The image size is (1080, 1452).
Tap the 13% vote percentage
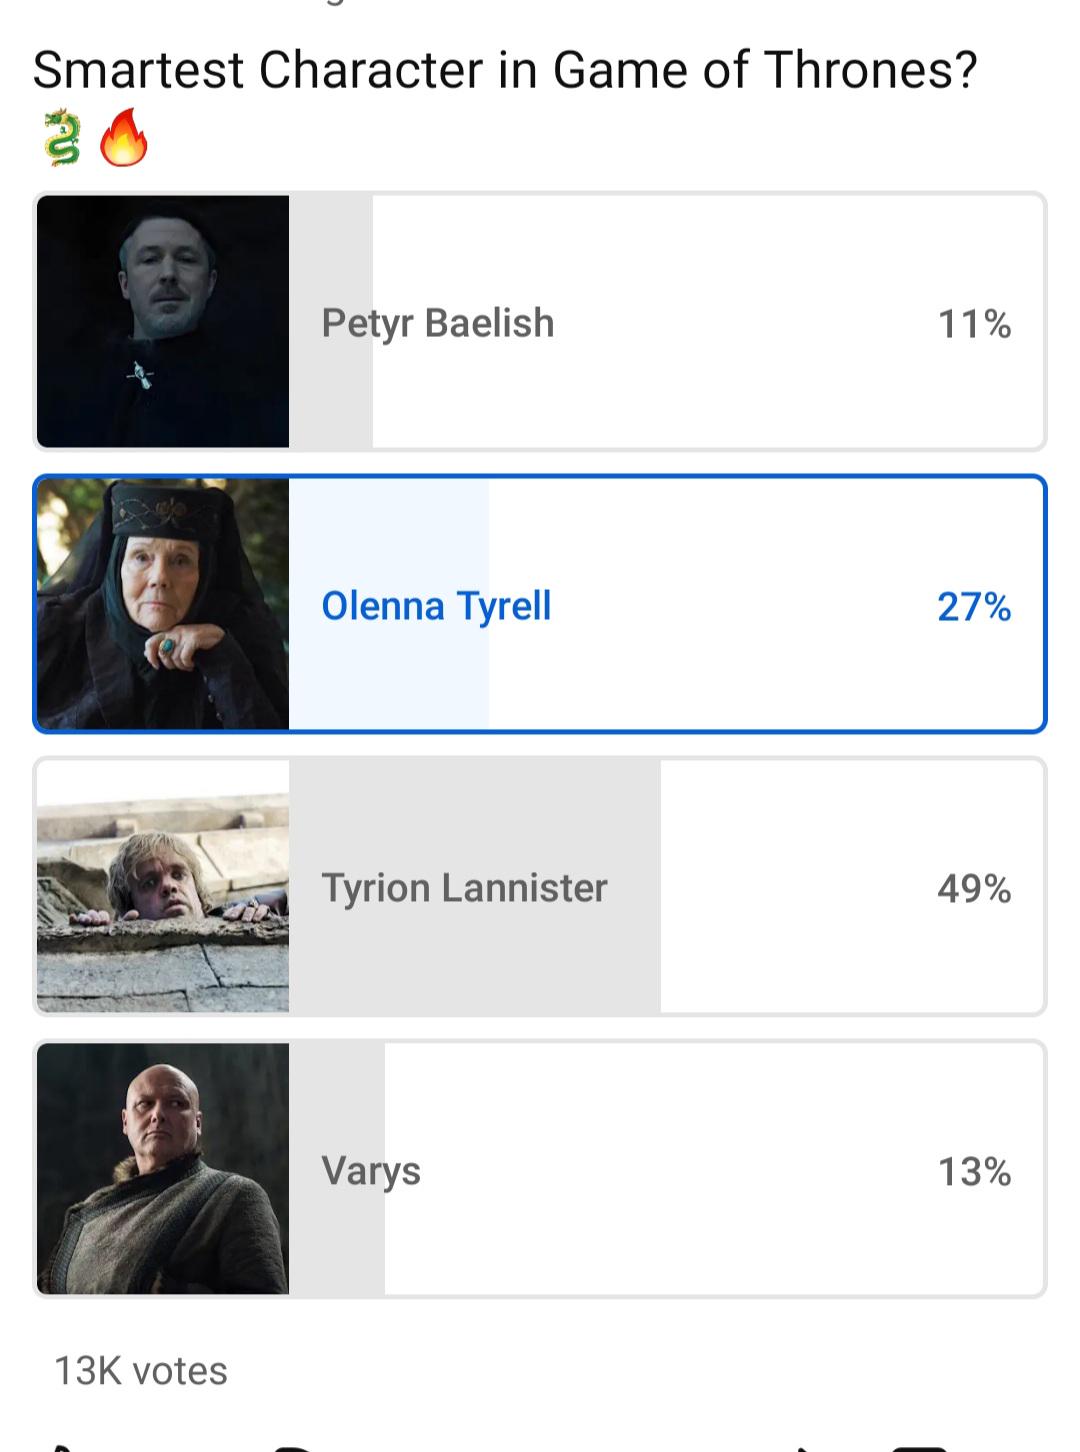[x=974, y=1172]
